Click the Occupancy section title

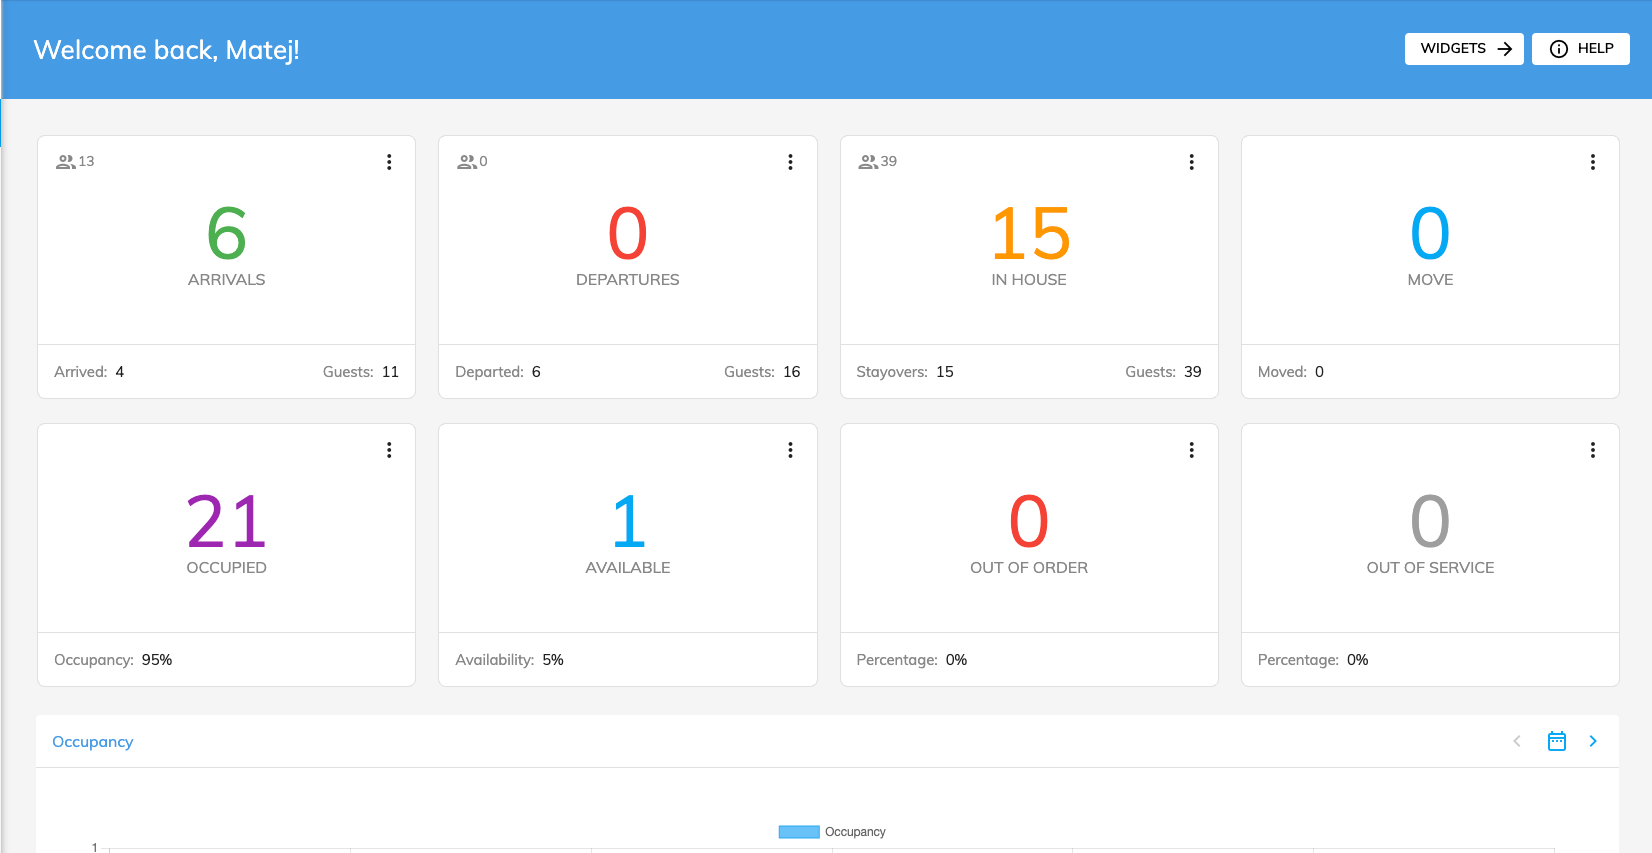[x=92, y=742]
